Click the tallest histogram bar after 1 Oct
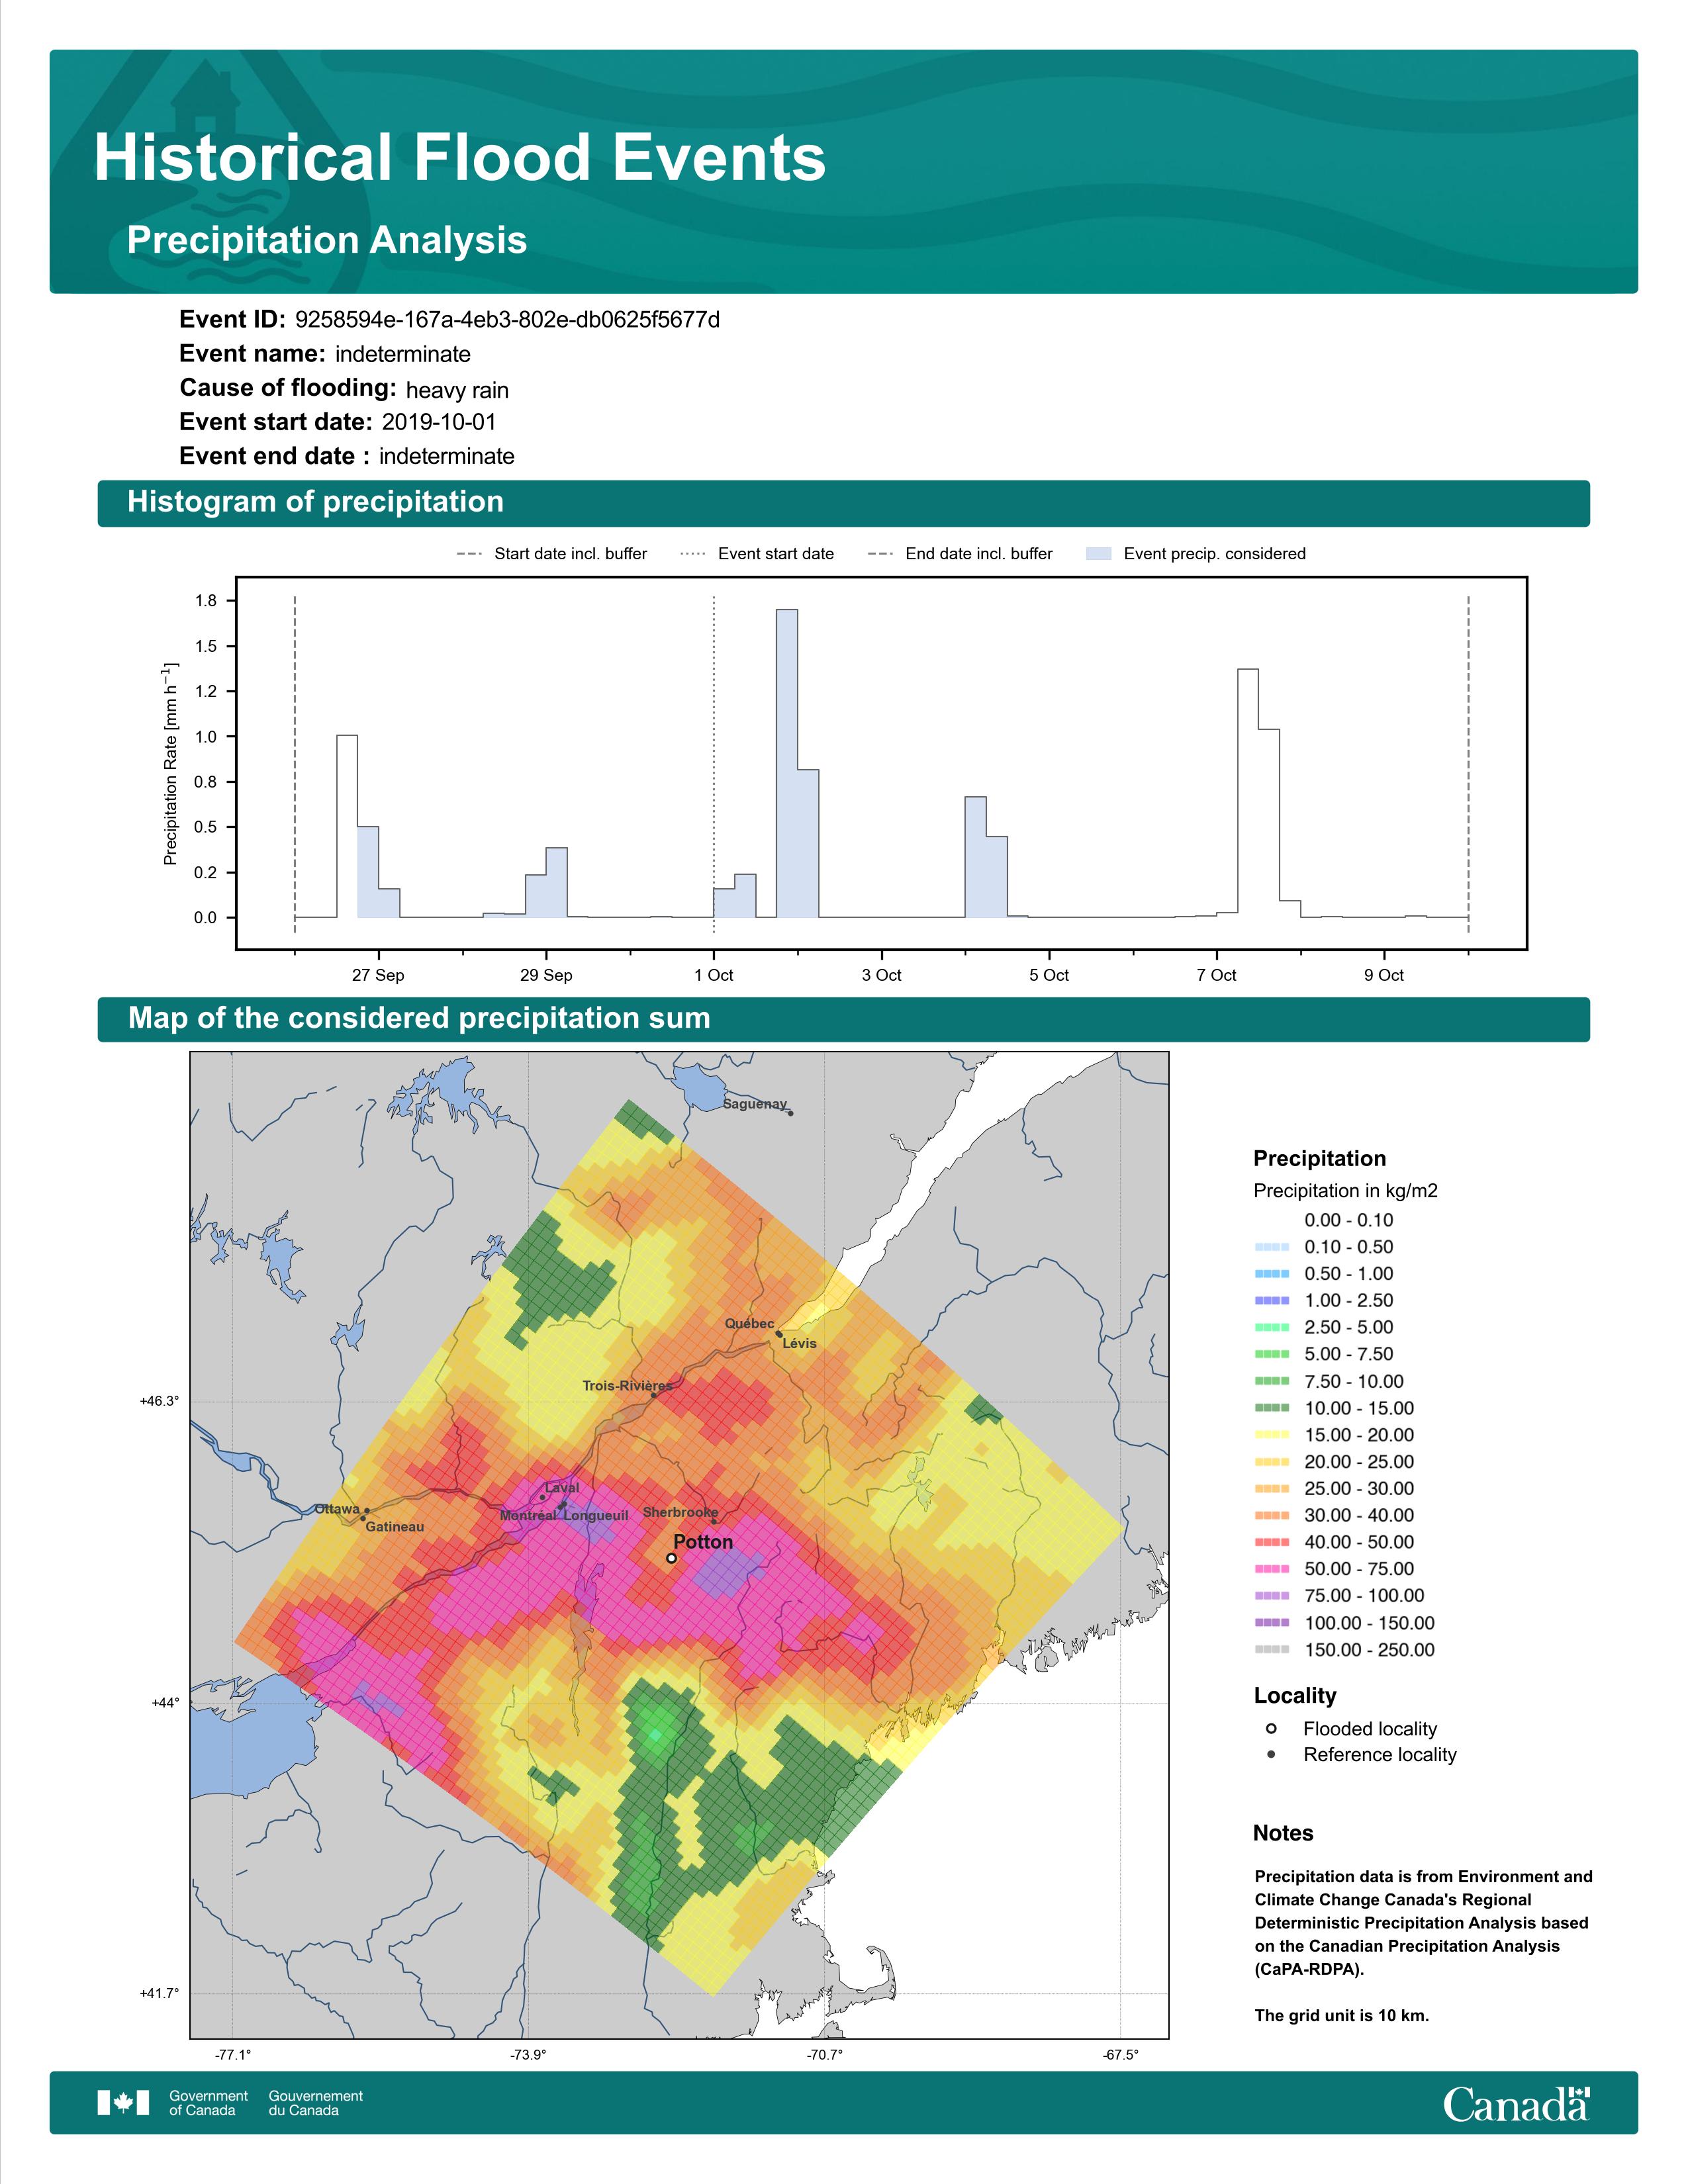 click(787, 763)
